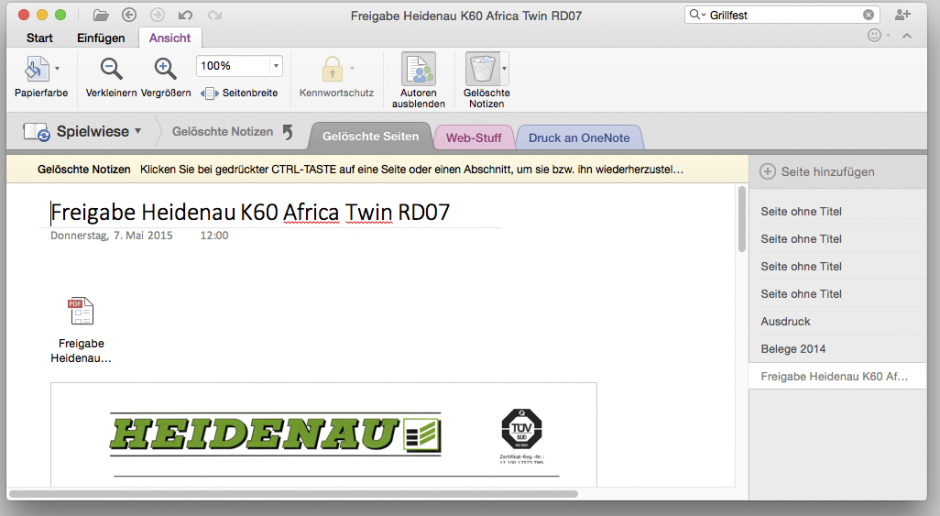Open the Gelöschte Seiten section tab

[x=370, y=136]
